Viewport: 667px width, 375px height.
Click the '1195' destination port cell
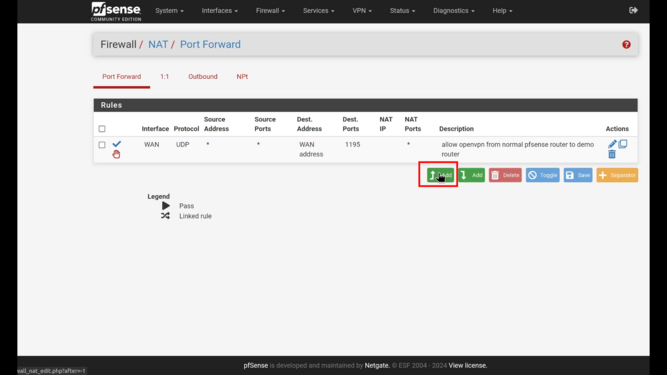click(353, 145)
